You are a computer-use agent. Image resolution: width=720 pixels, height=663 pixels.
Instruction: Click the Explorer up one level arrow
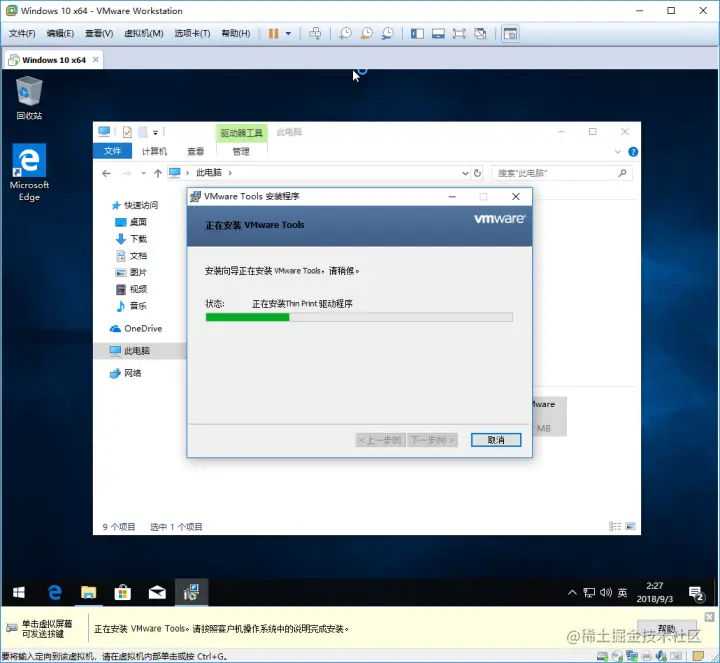click(x=158, y=173)
